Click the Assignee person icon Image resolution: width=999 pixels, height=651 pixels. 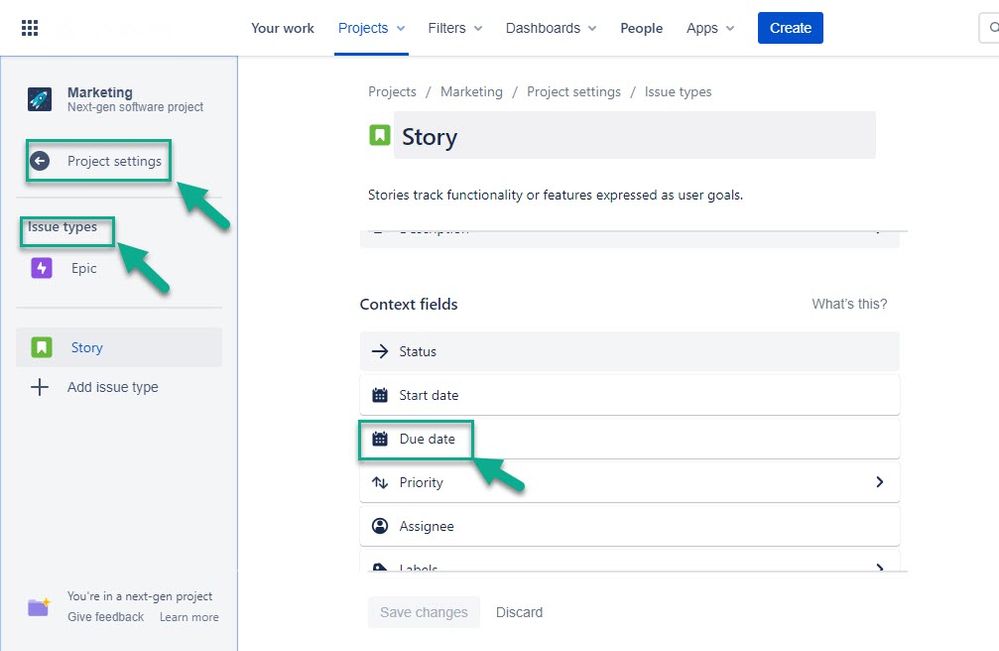(x=380, y=526)
